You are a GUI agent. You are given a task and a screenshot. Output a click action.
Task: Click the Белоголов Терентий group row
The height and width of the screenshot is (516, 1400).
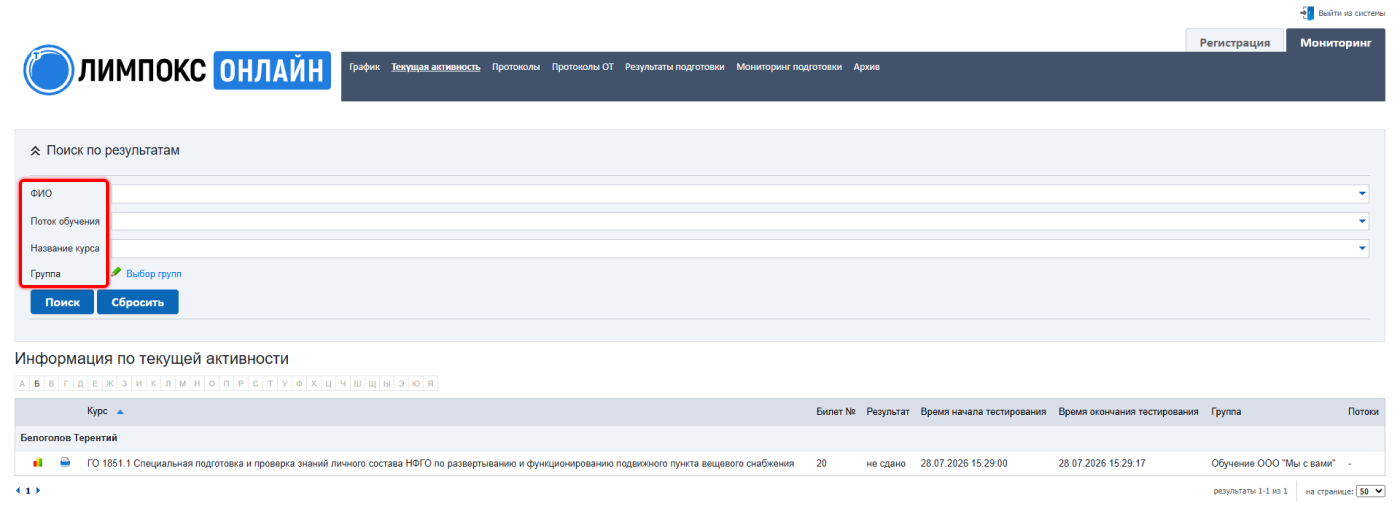(700, 438)
